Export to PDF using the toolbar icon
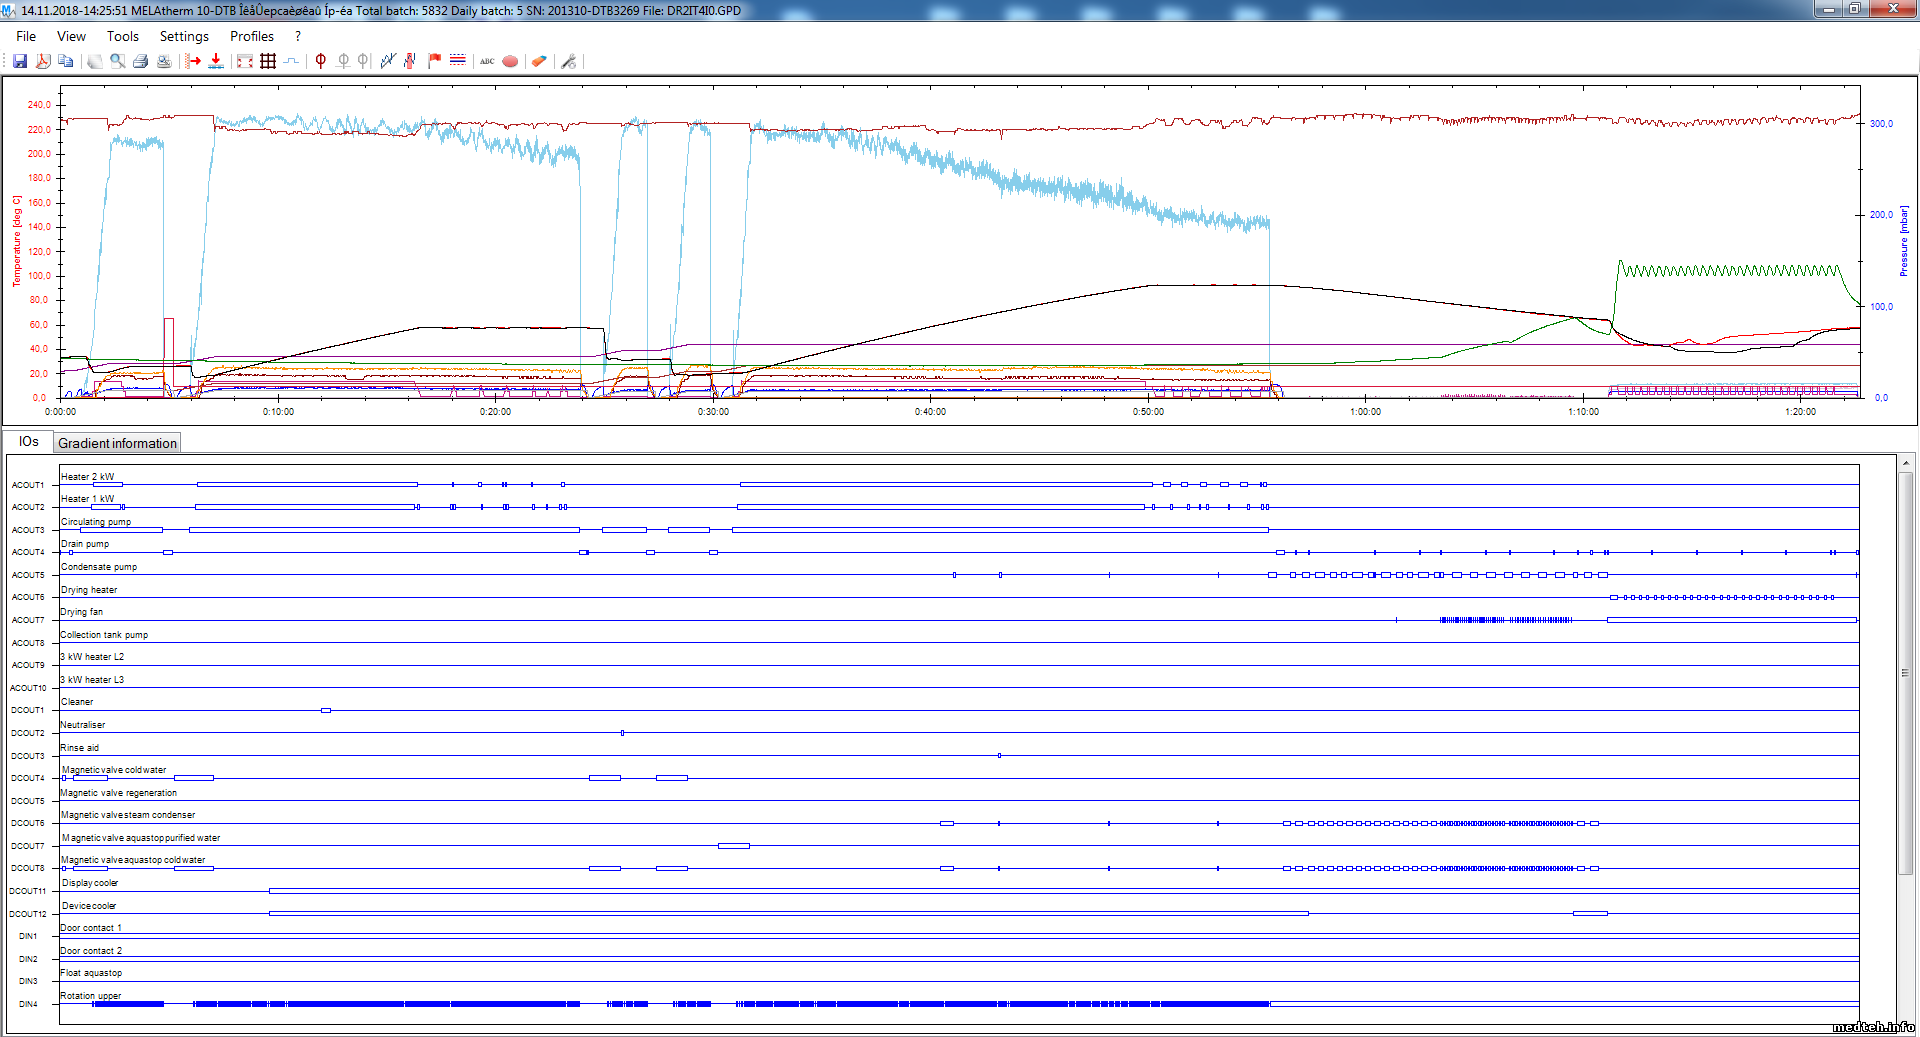 click(x=43, y=61)
